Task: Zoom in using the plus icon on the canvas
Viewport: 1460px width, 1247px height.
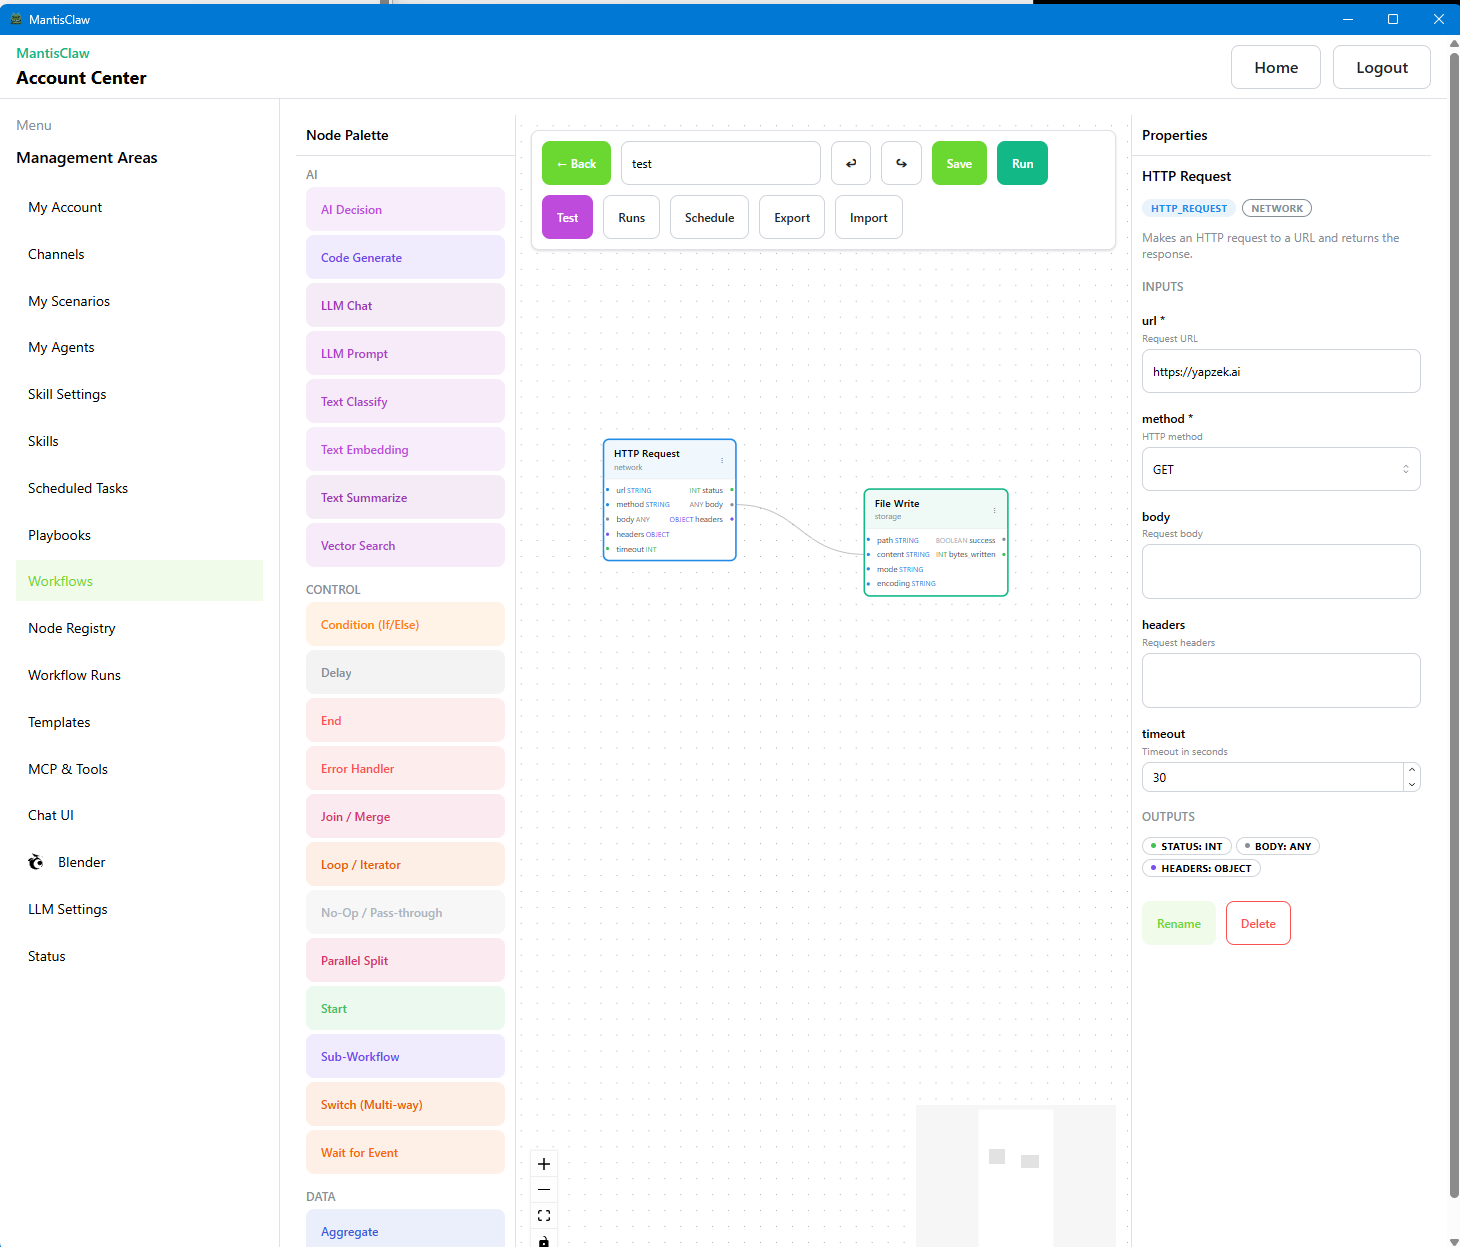Action: [544, 1164]
